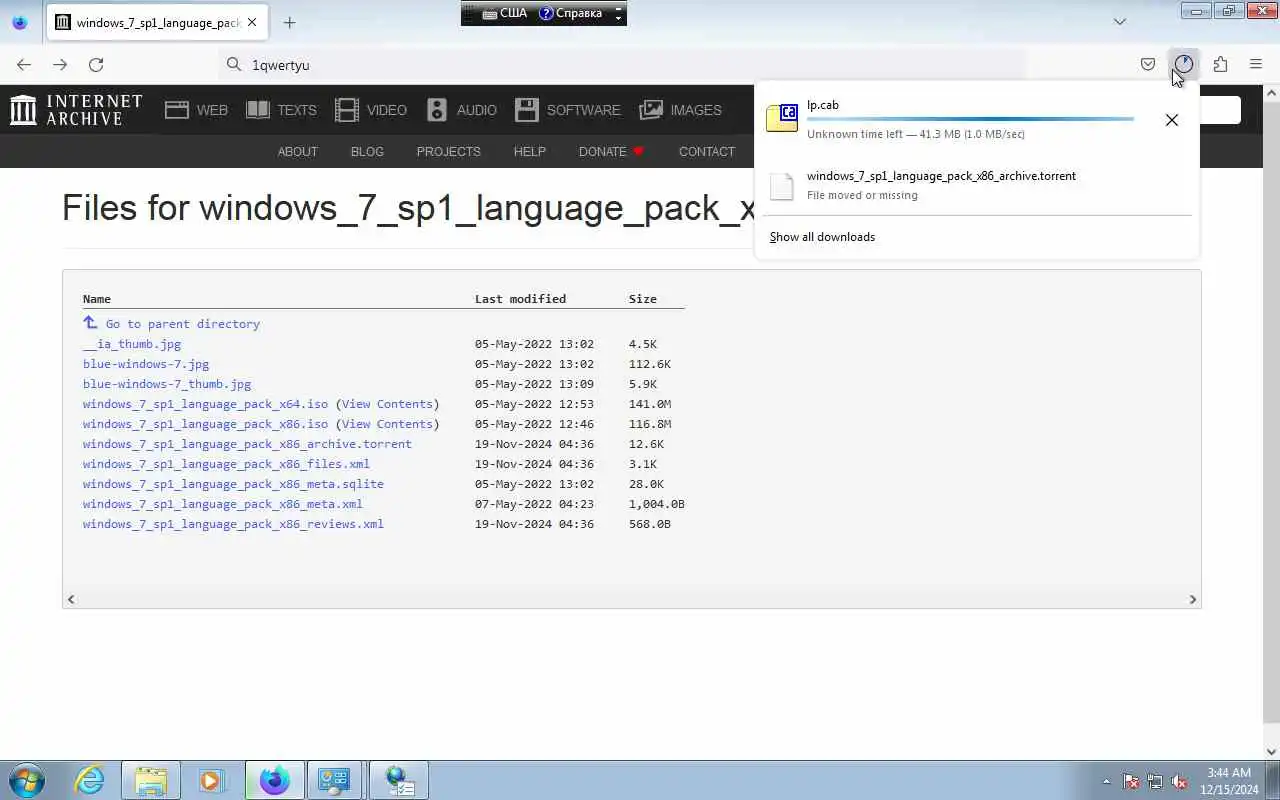Screen dimensions: 1280x800
Task: Select the windows_7_sp1_language_pack browser tab
Action: (156, 22)
